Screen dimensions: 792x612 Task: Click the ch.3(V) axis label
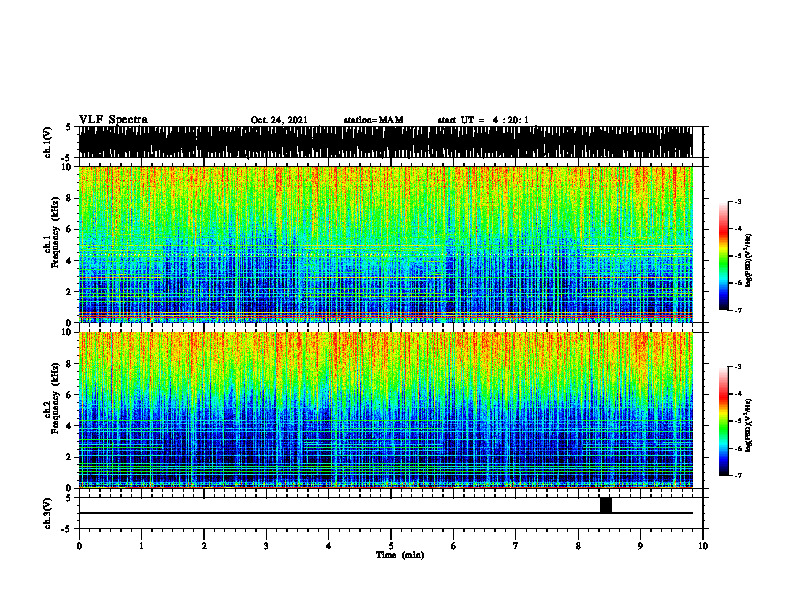47,513
